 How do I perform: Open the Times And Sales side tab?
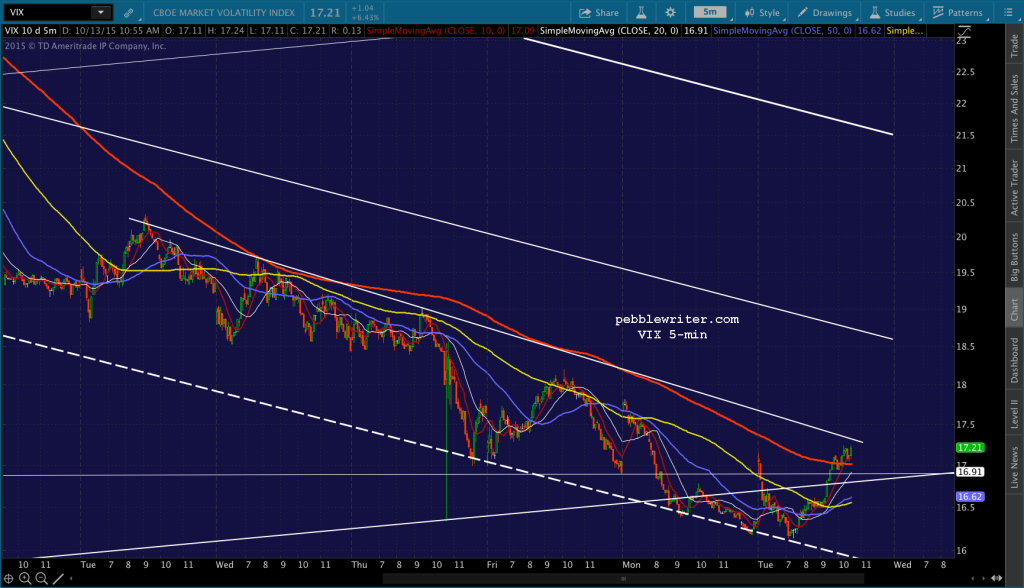(1014, 108)
